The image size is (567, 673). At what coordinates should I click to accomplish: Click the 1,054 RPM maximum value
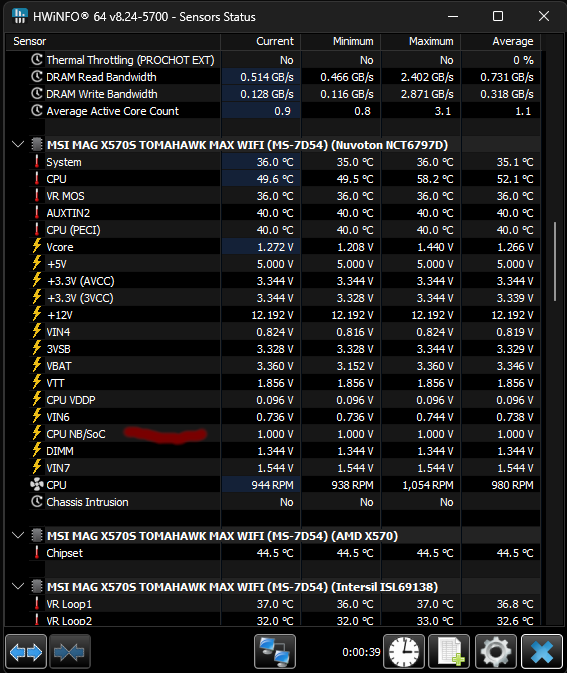428,485
